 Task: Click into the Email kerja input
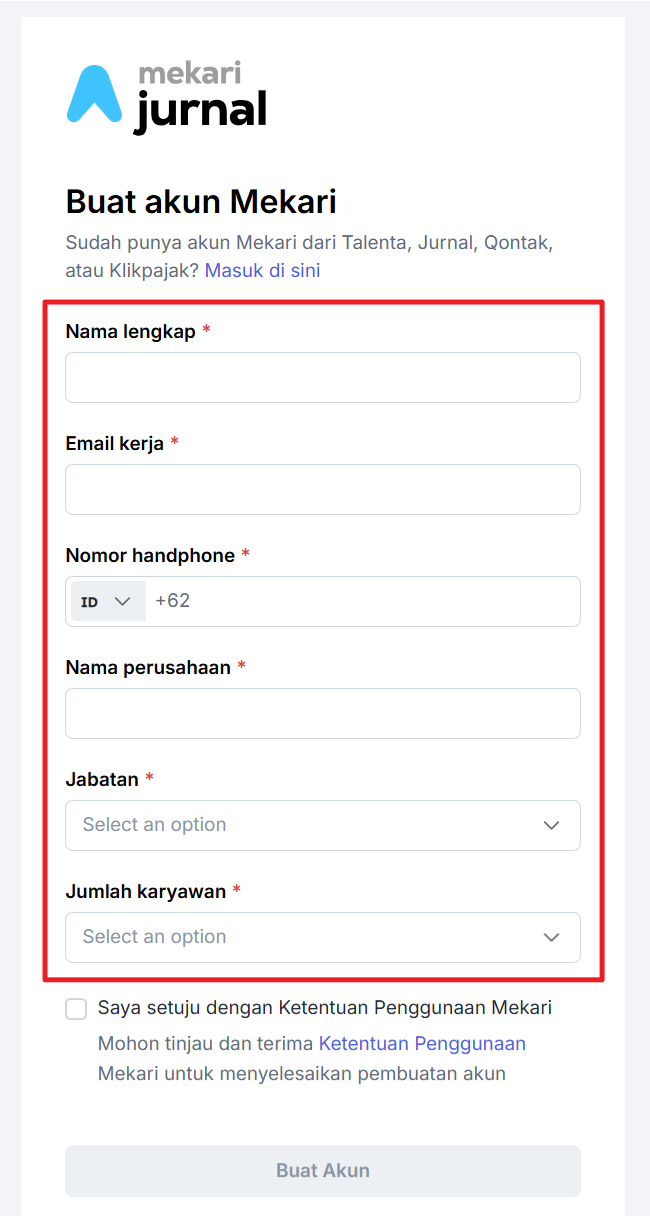click(322, 489)
